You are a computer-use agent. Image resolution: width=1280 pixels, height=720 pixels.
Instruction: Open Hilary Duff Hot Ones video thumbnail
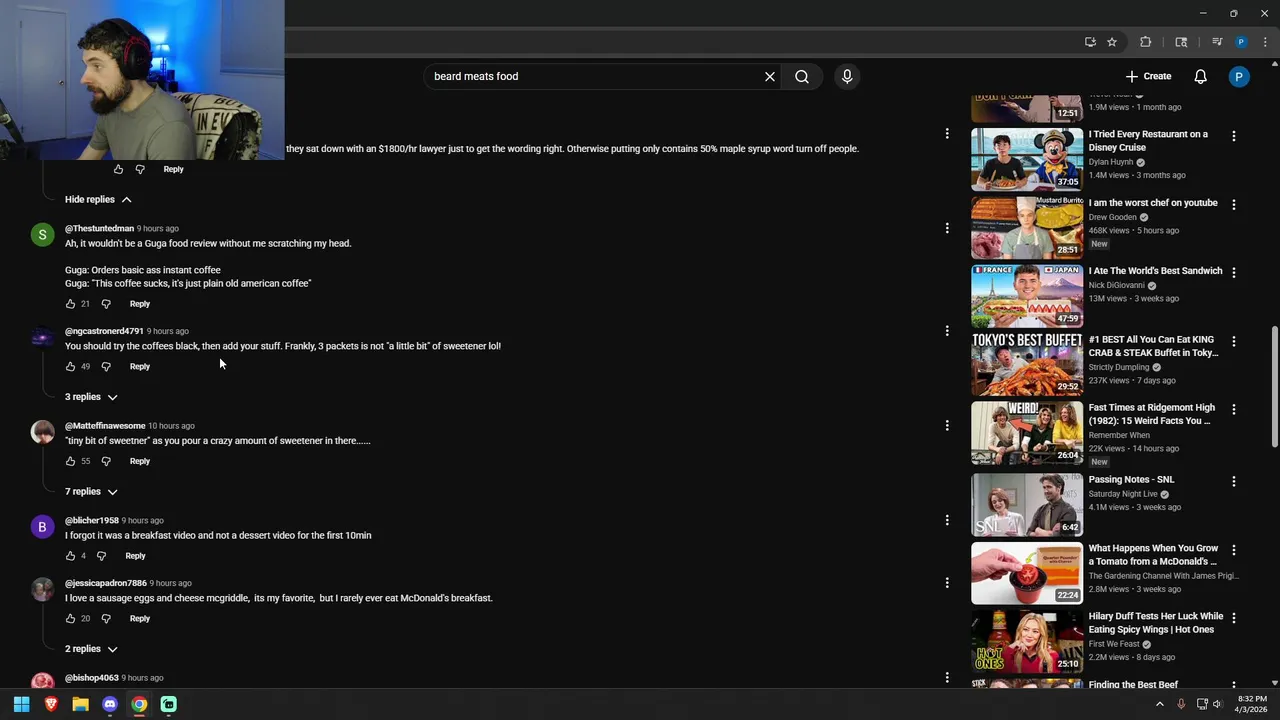[x=1027, y=642]
